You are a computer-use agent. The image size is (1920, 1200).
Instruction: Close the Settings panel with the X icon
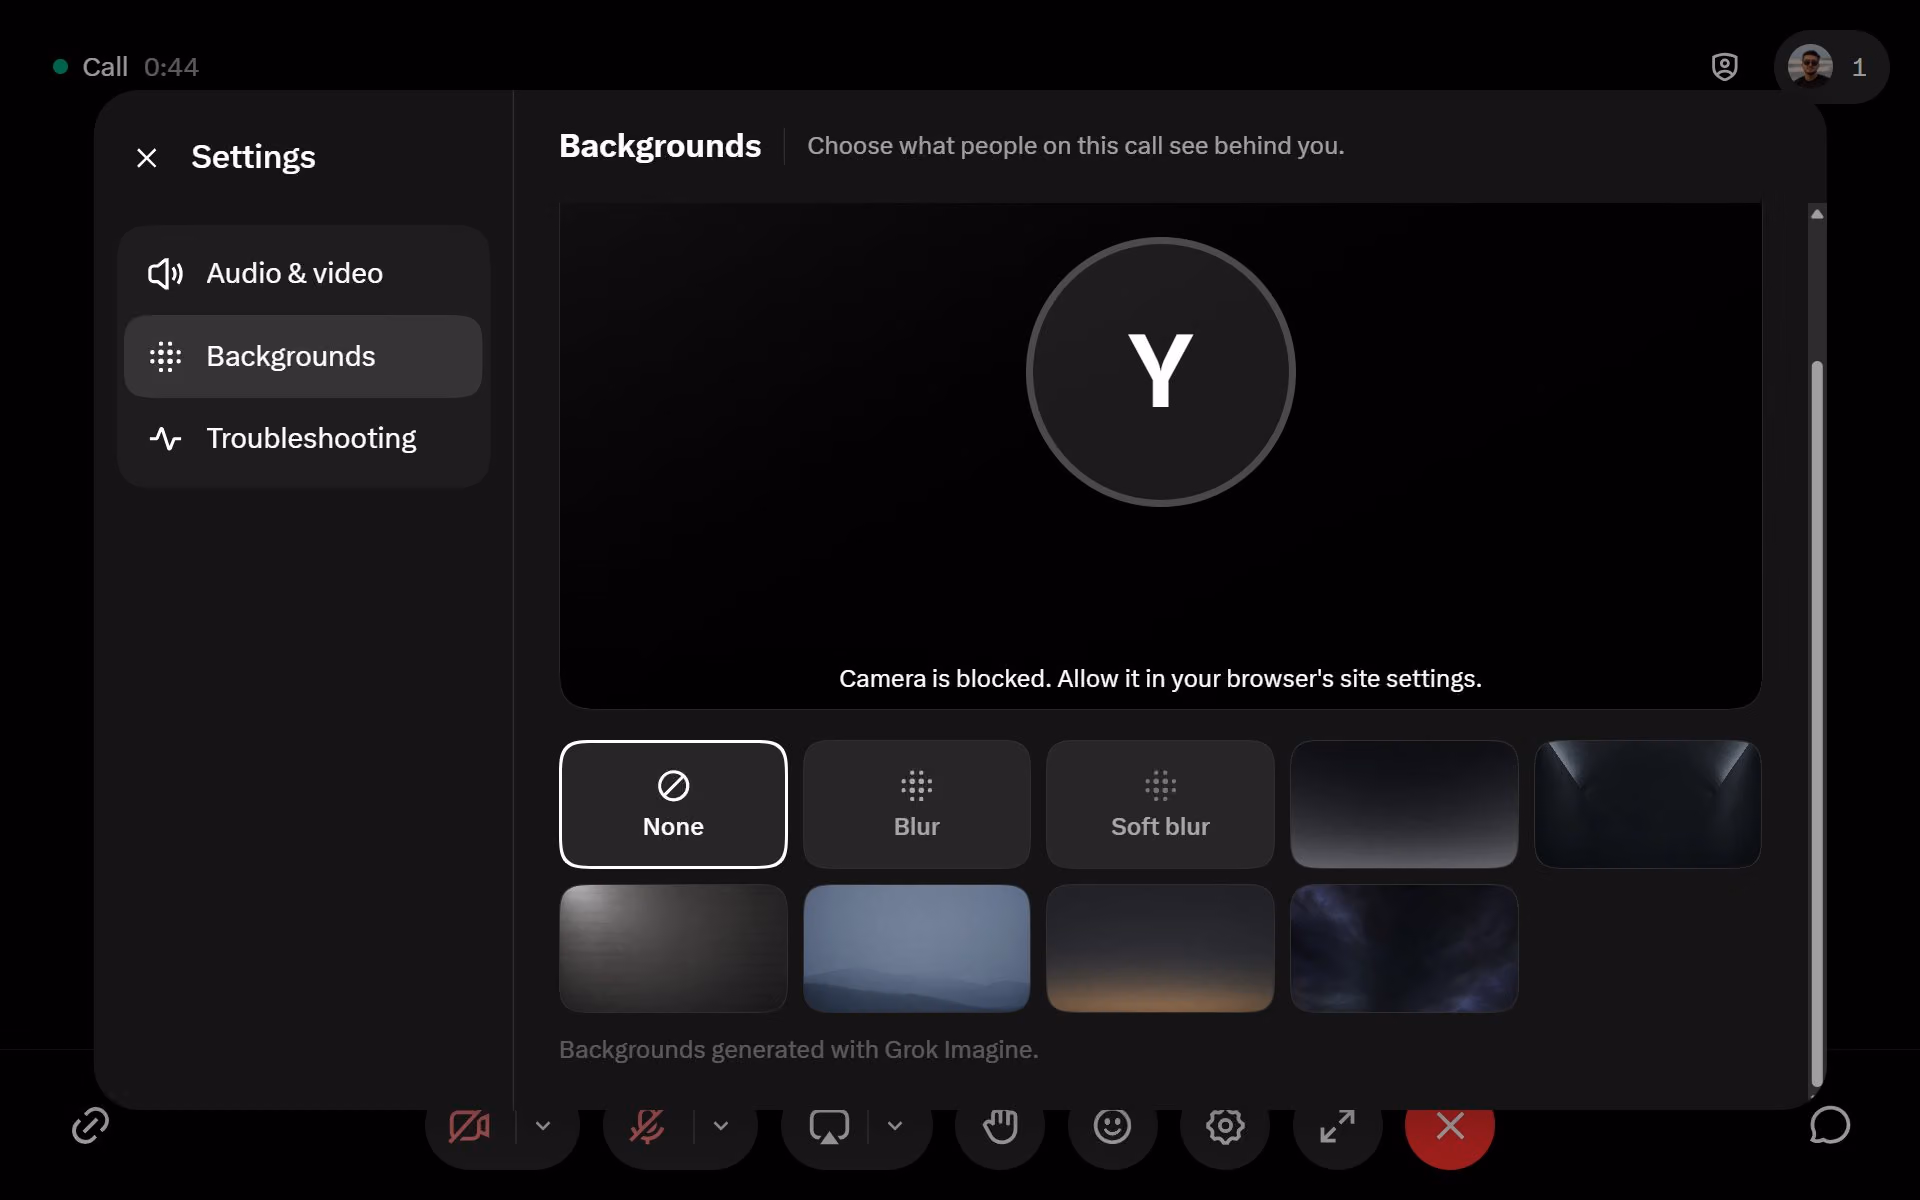pyautogui.click(x=147, y=158)
